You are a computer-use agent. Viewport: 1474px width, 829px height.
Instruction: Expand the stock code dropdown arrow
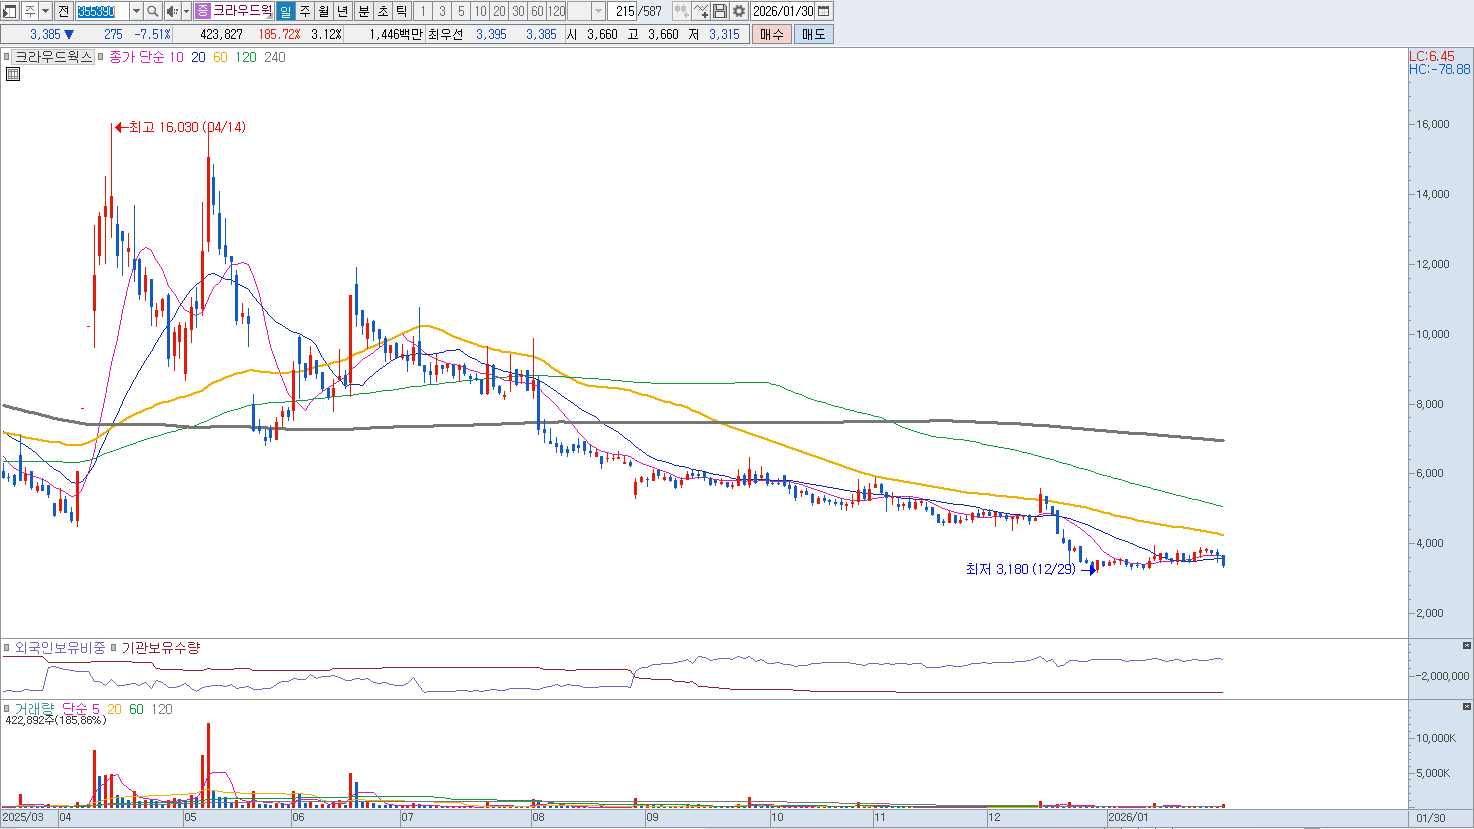pyautogui.click(x=136, y=11)
